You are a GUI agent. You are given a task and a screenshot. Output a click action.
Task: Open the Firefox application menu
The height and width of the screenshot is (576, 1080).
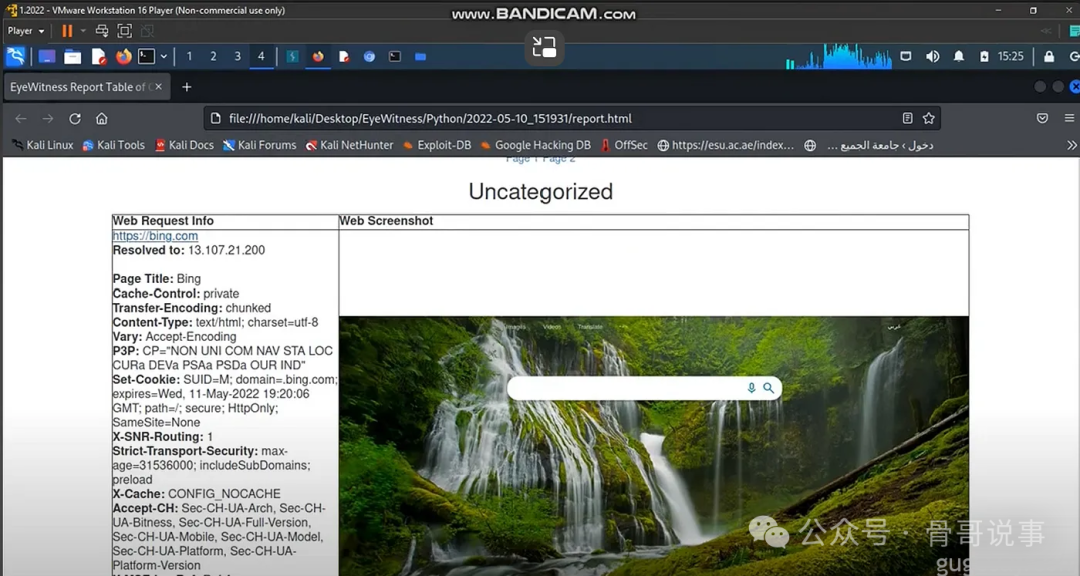[1069, 119]
